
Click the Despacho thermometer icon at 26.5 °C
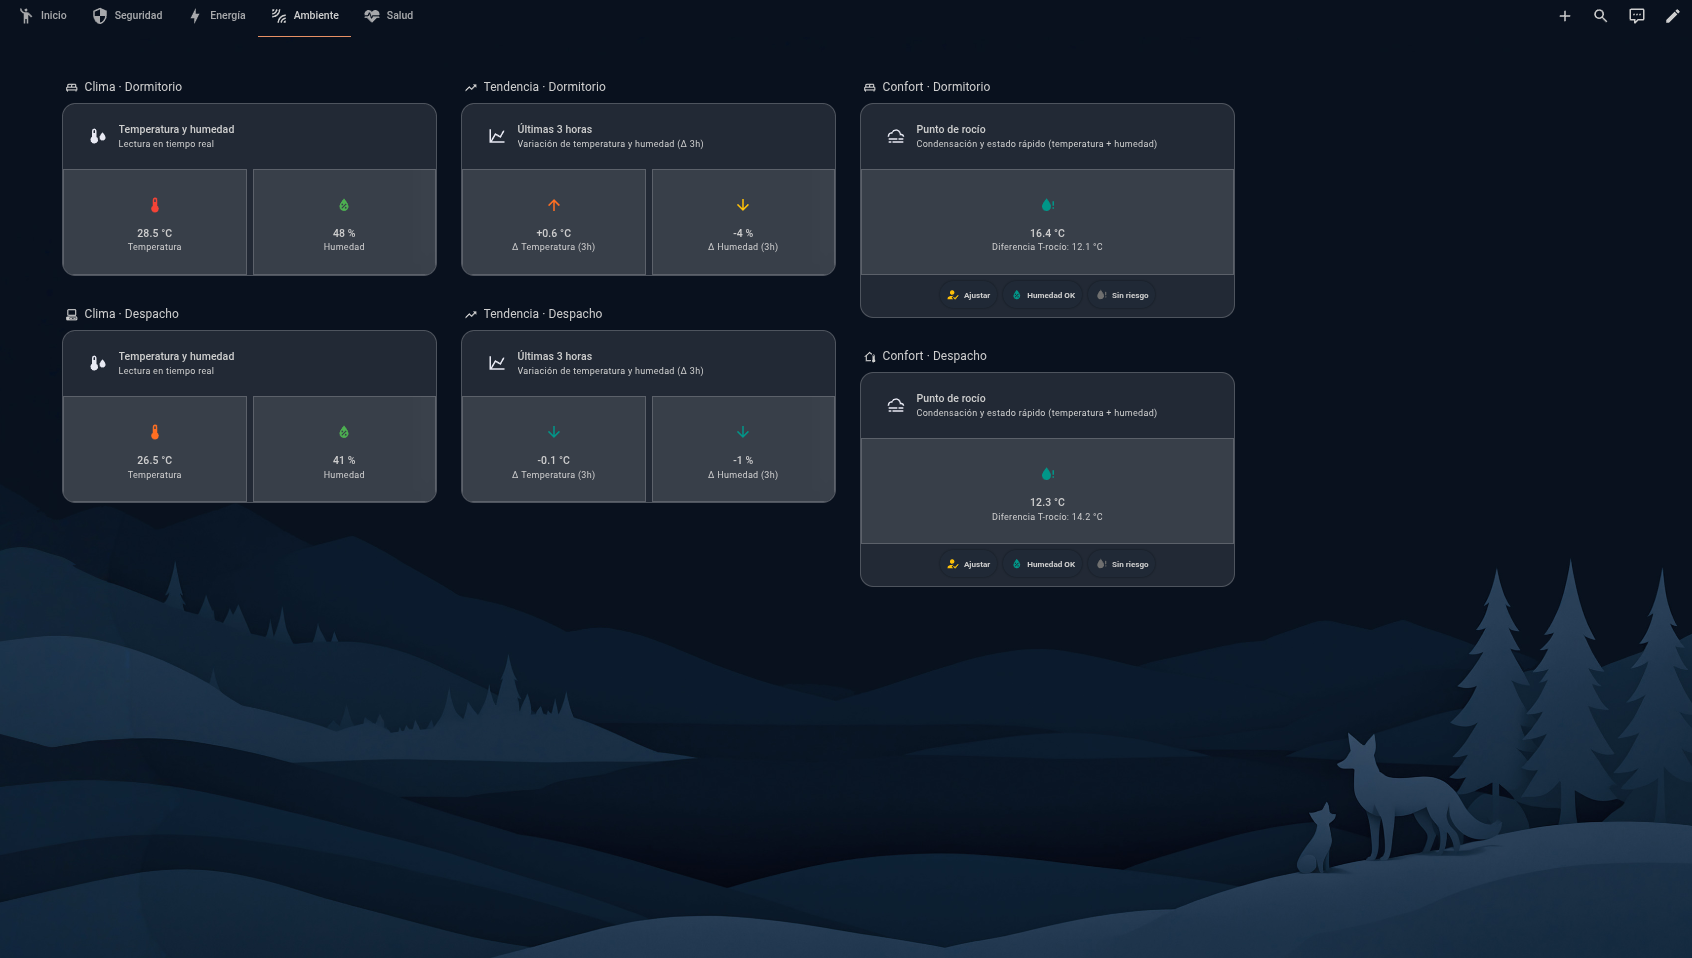155,432
